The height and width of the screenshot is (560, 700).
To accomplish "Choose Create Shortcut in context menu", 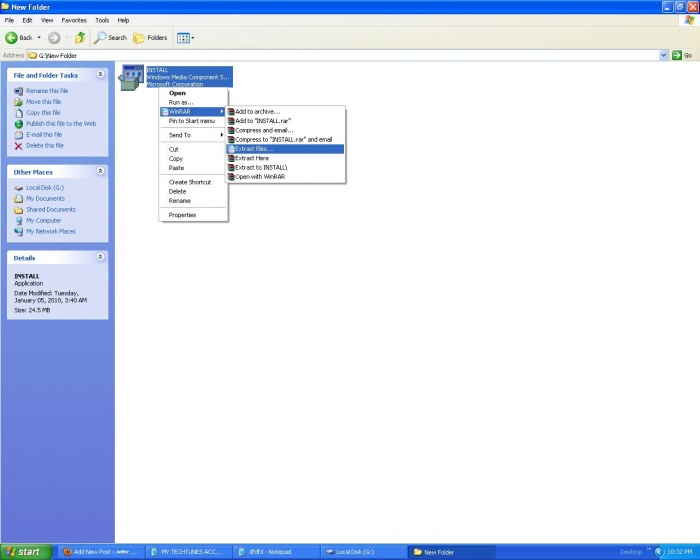I will 193,182.
